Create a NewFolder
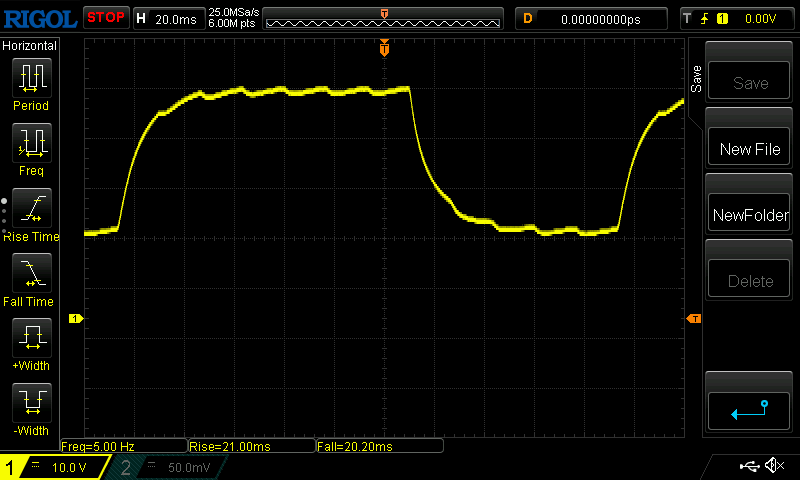The image size is (800, 480). (749, 213)
